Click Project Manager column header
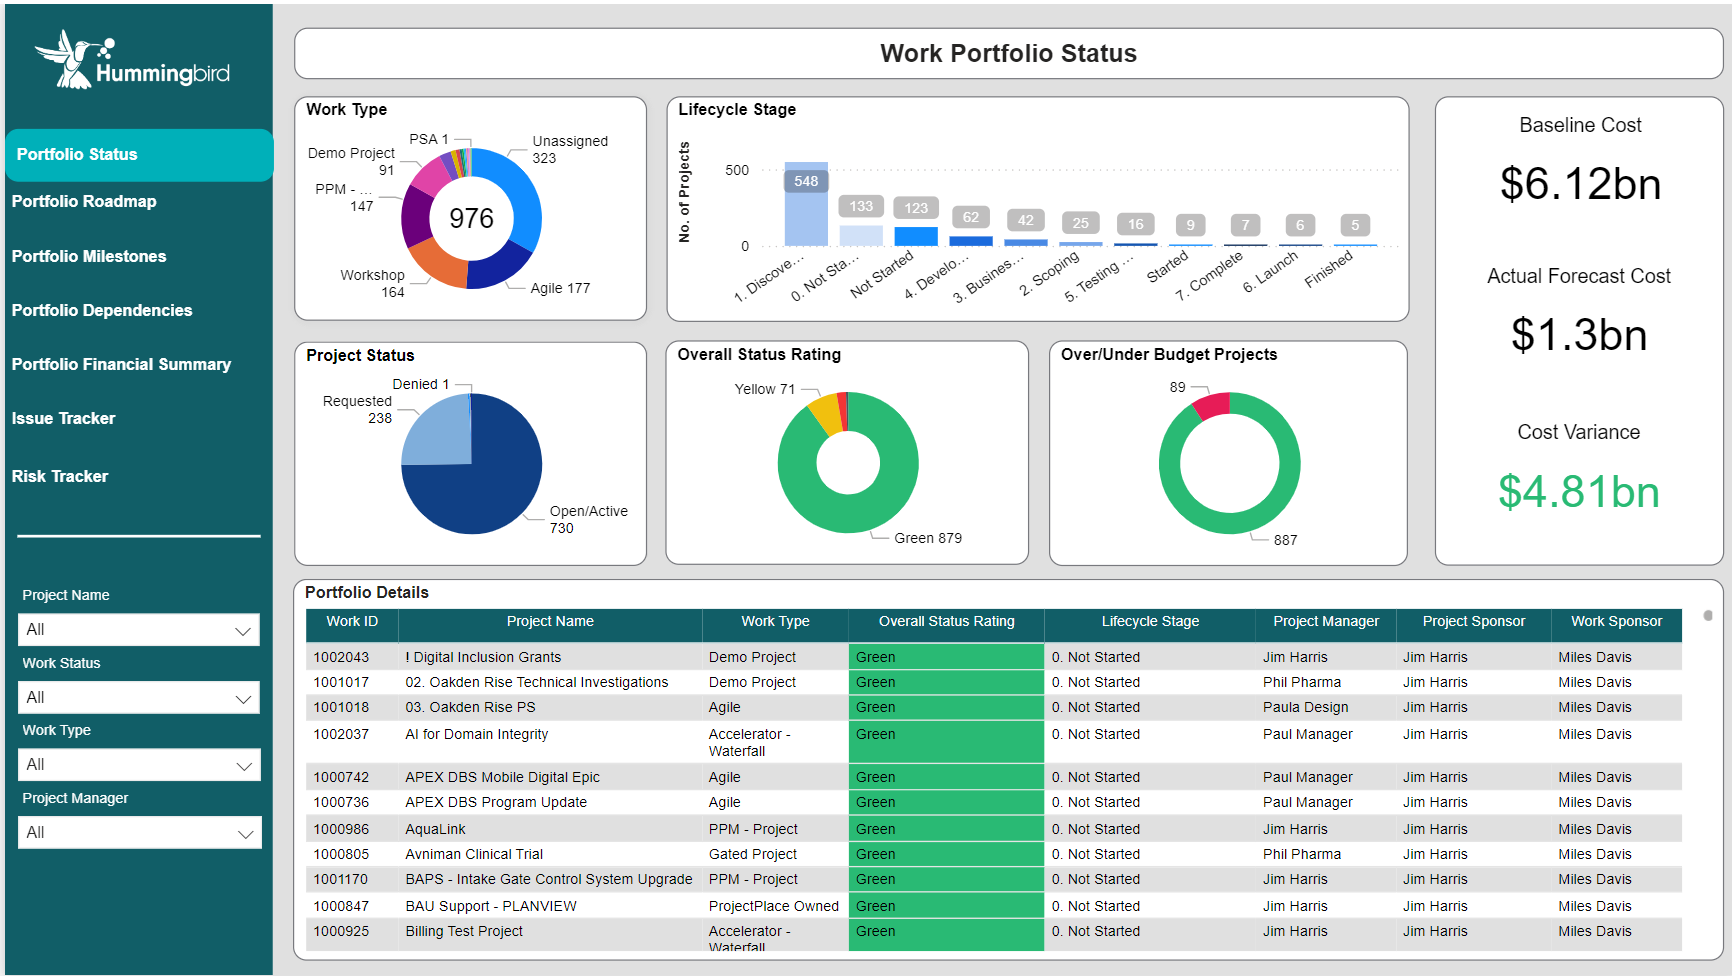The height and width of the screenshot is (976, 1732). [x=1326, y=622]
